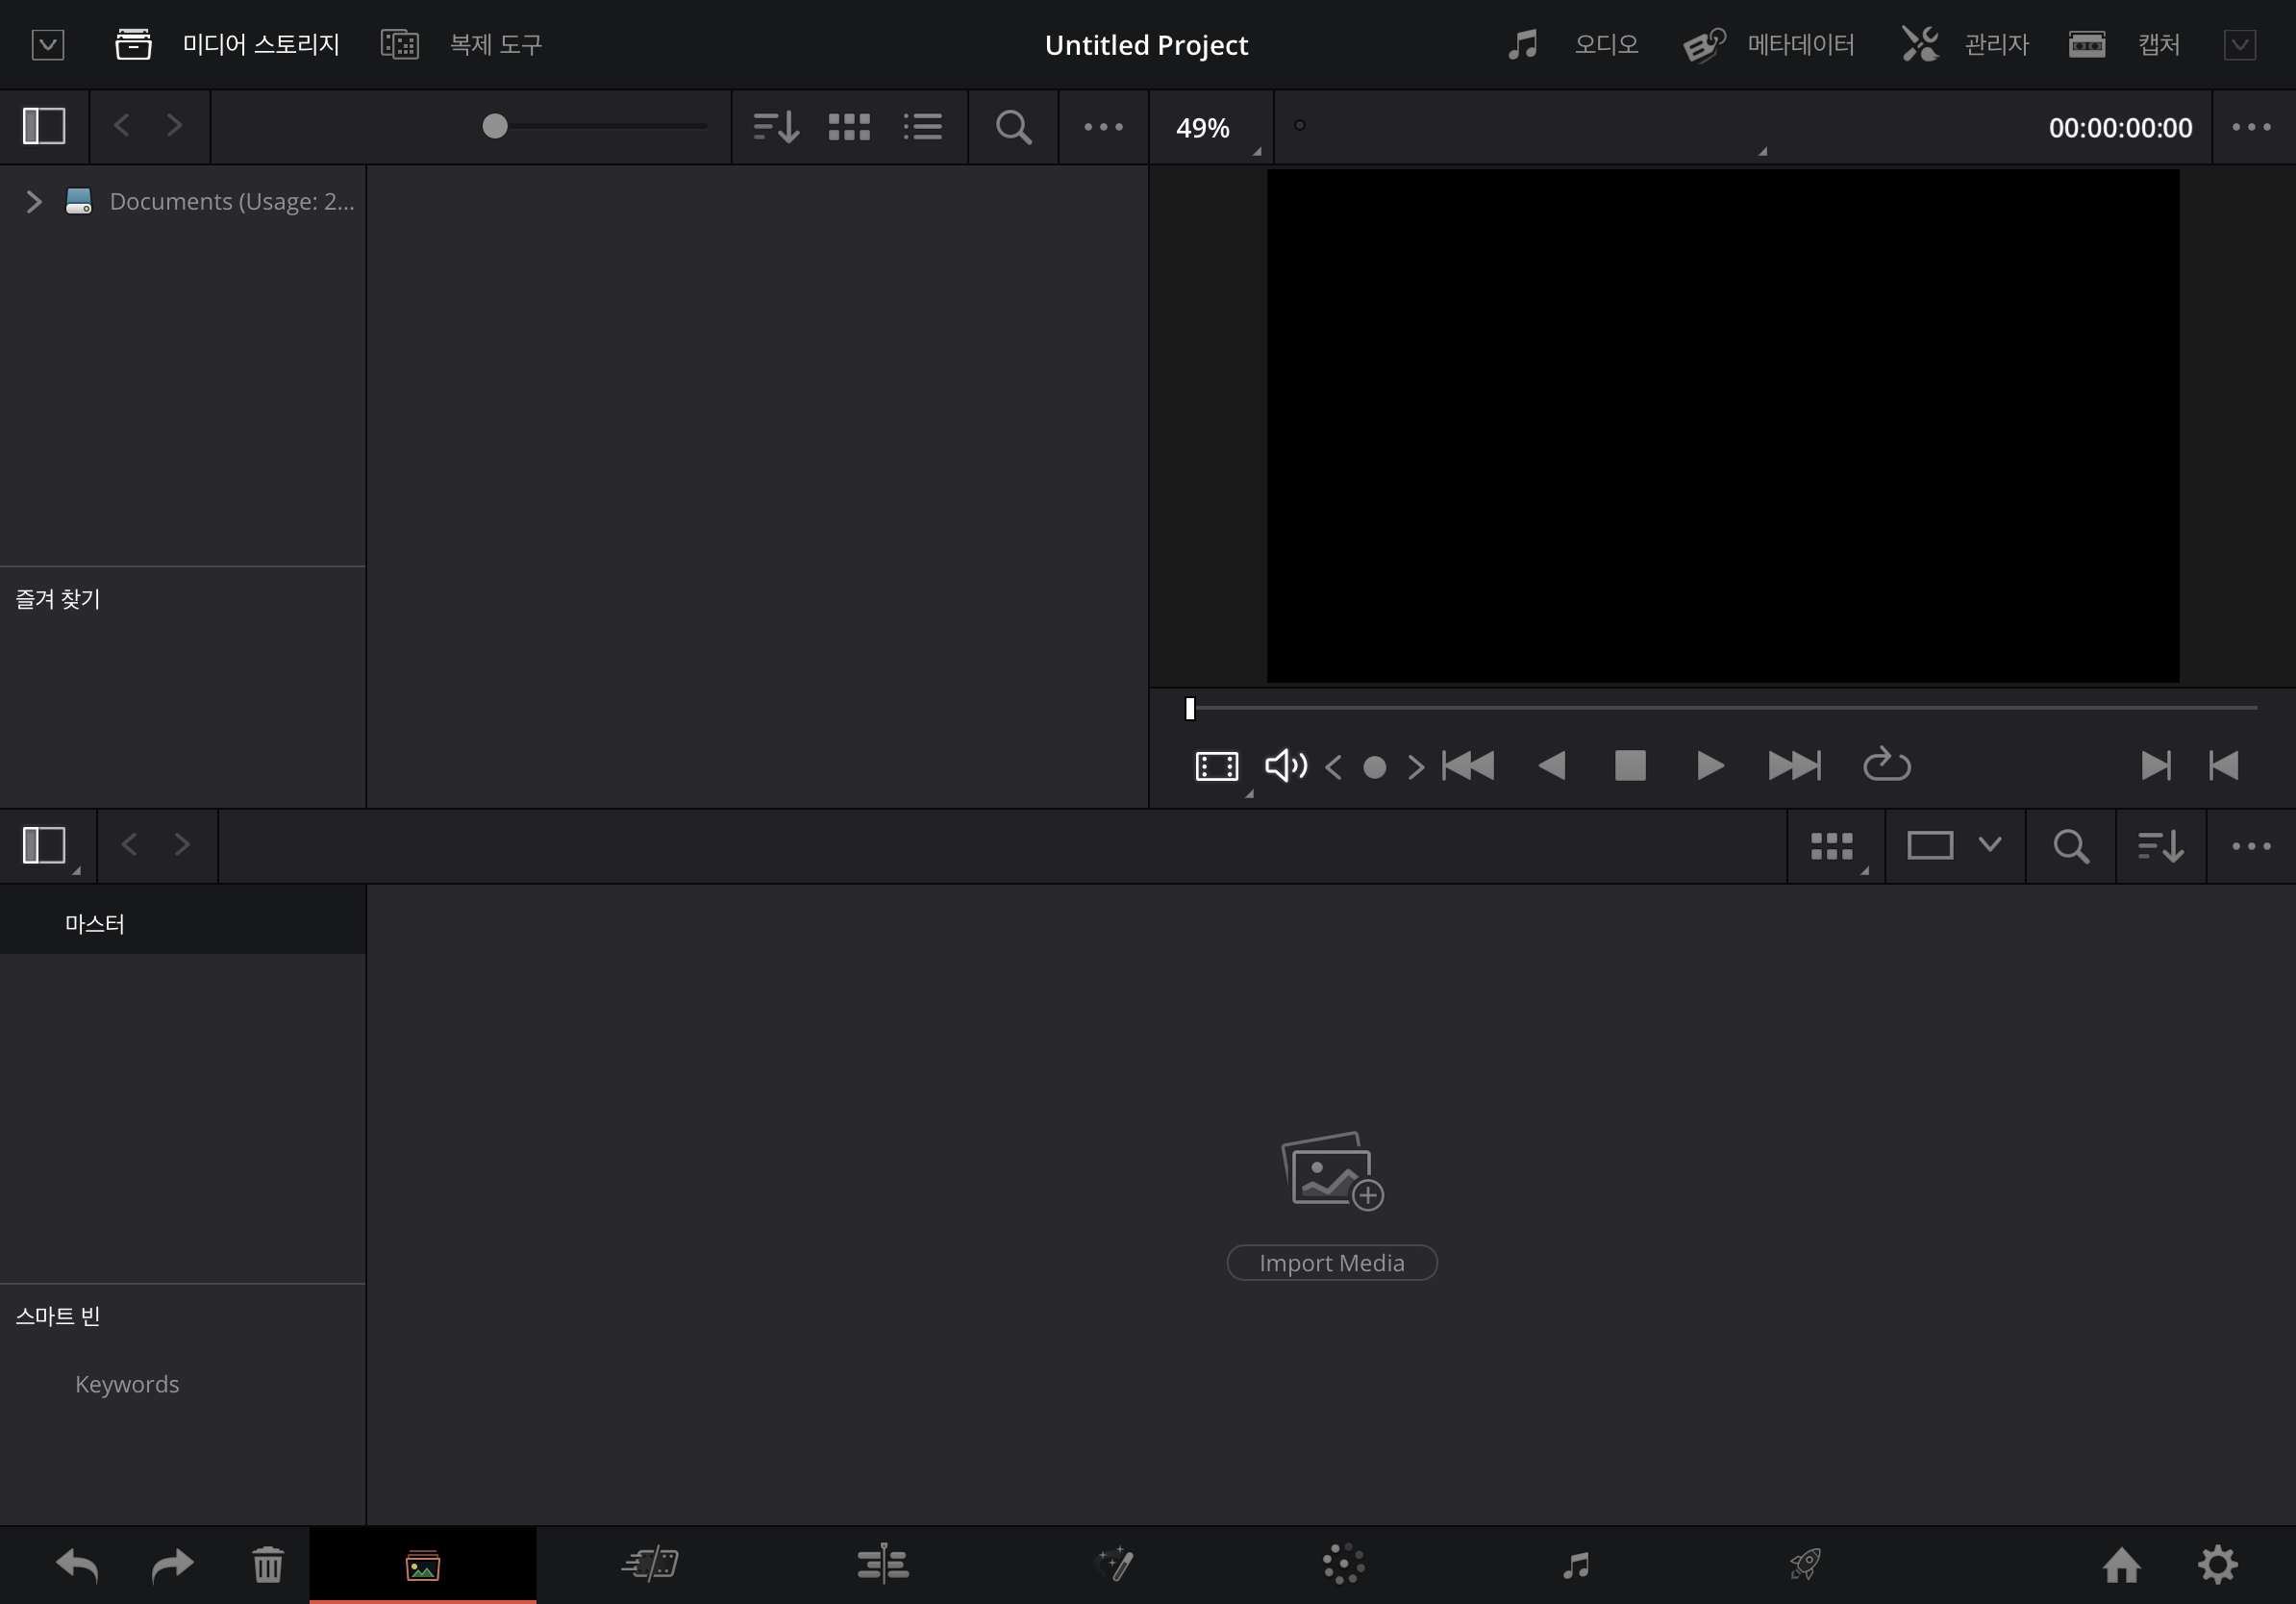Open the Fusion page wand icon
2296x1604 pixels.
1115,1564
